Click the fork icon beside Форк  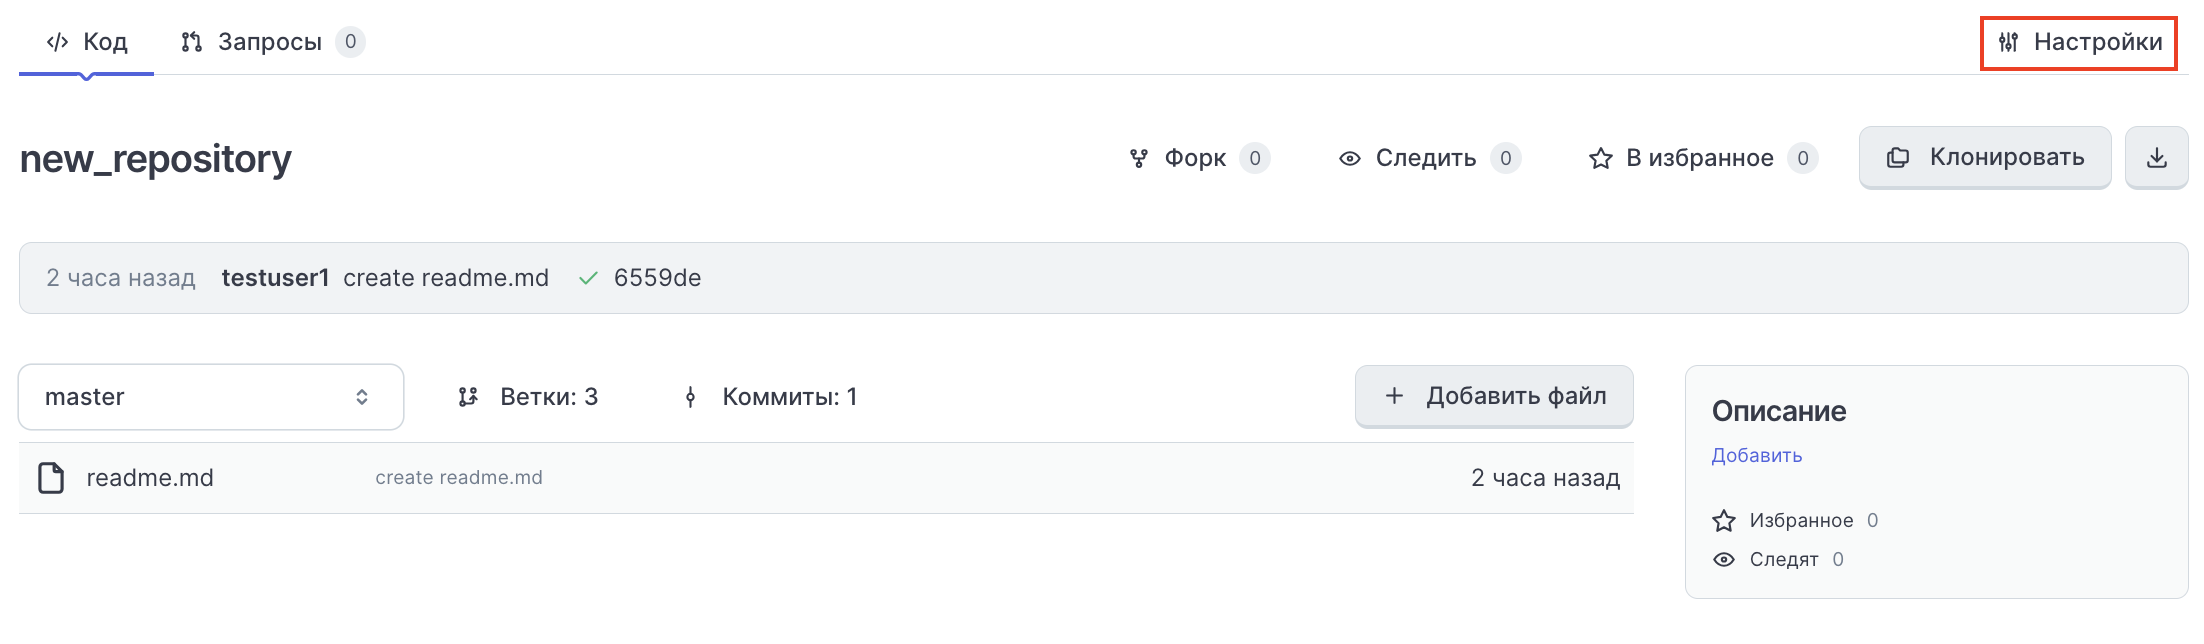[x=1138, y=158]
